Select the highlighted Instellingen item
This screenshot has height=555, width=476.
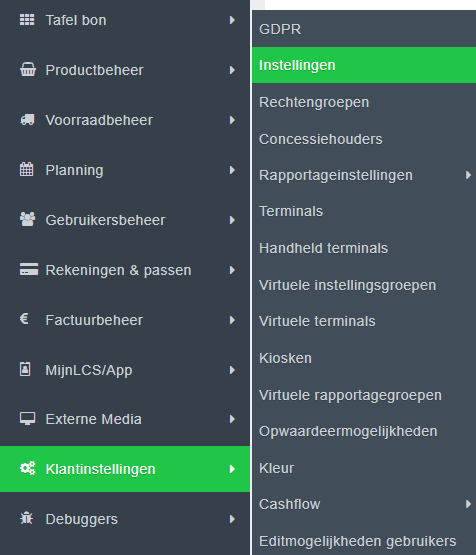click(x=364, y=65)
